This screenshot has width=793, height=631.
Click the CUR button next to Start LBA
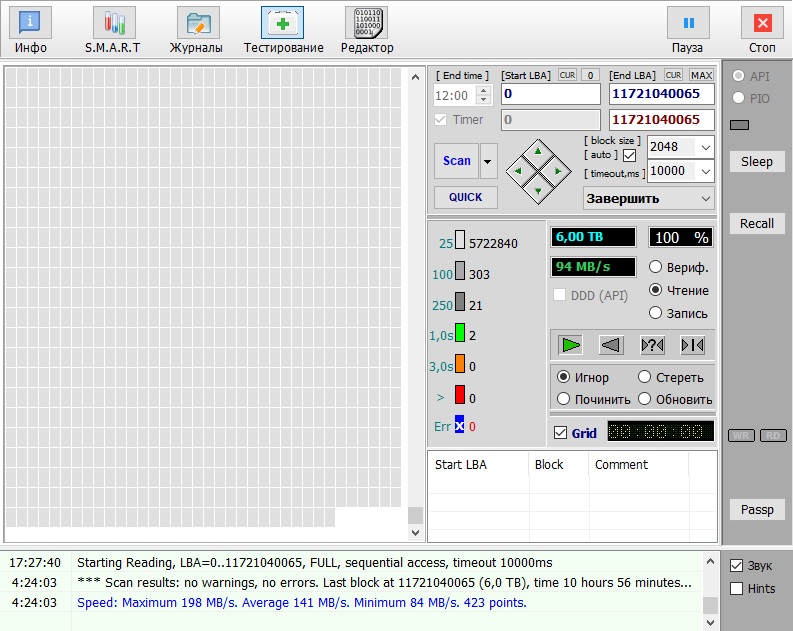point(567,75)
